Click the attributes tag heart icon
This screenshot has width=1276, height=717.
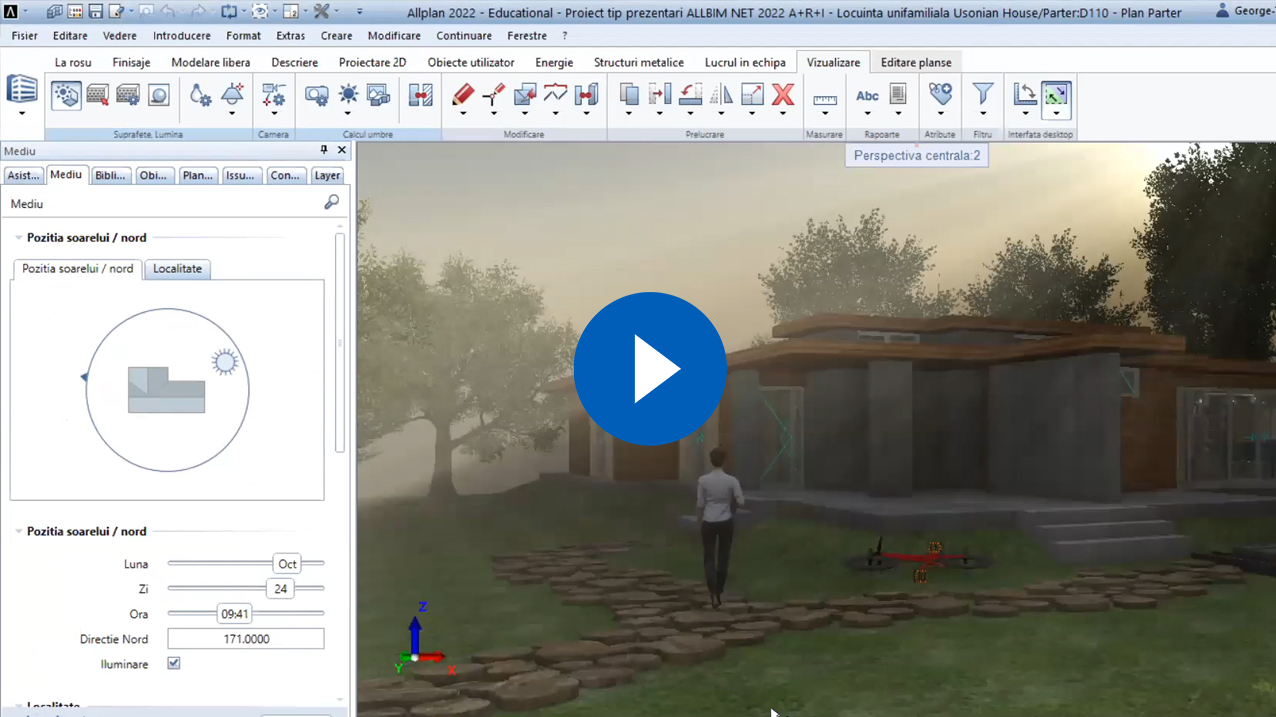940,94
